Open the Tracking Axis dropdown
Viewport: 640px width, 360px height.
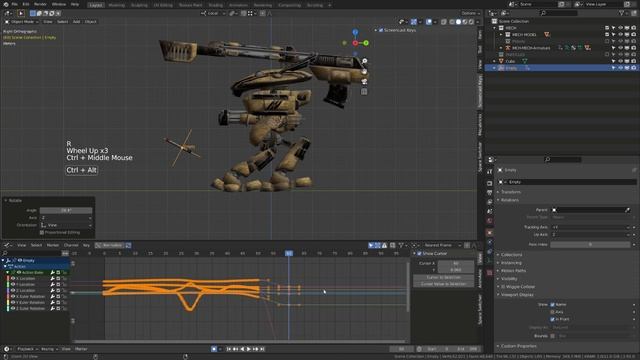pos(590,227)
